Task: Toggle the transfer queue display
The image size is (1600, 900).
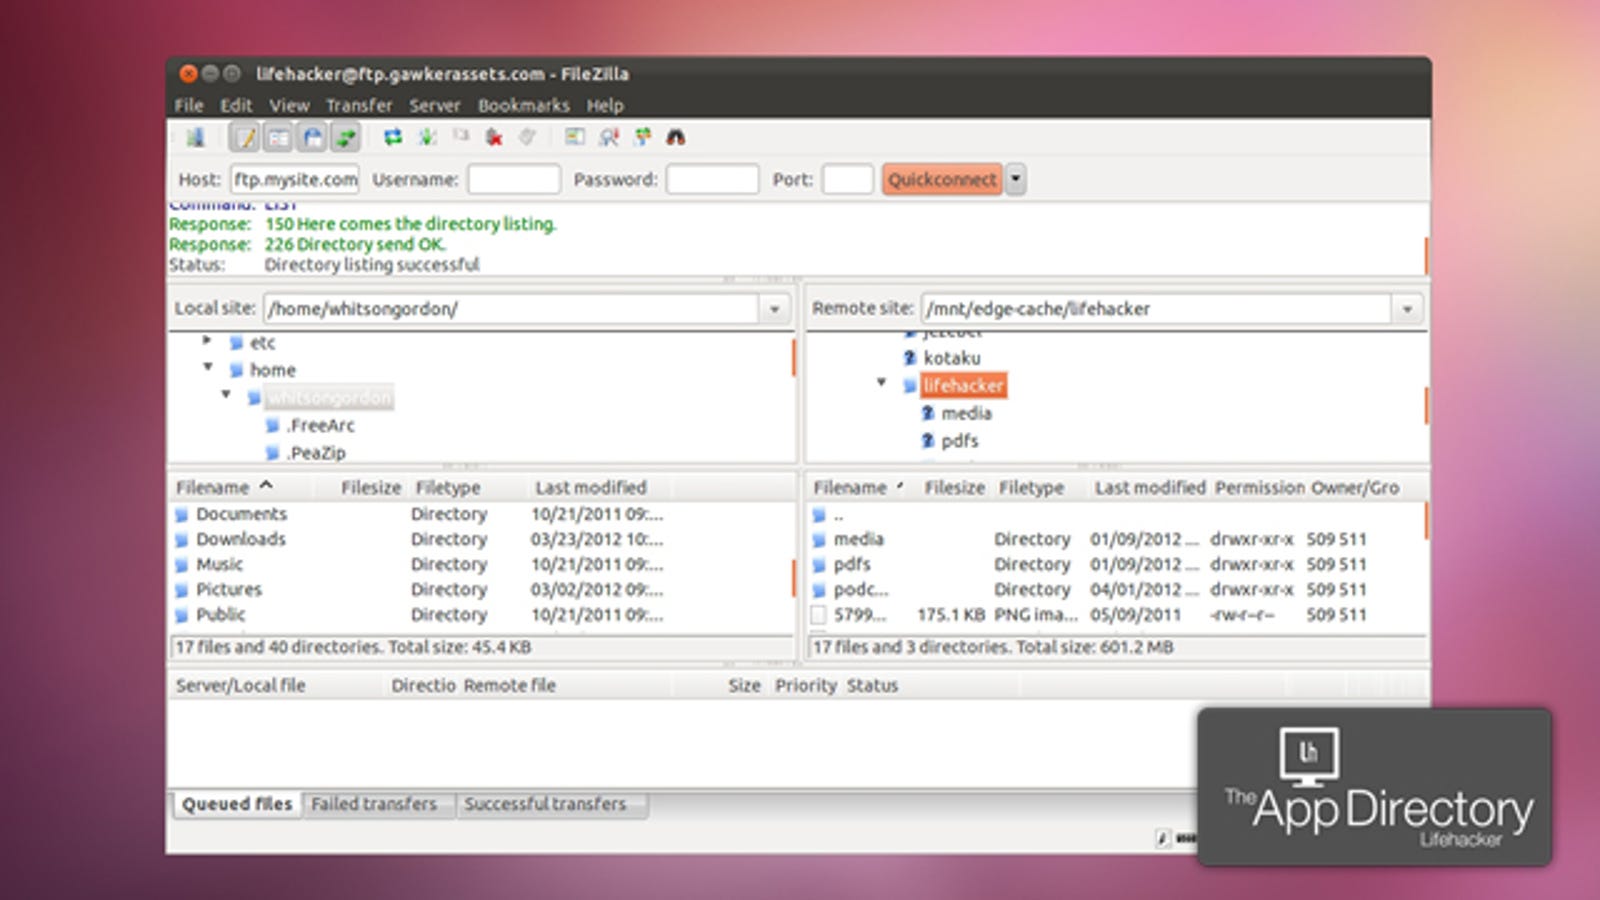Action: (x=346, y=137)
